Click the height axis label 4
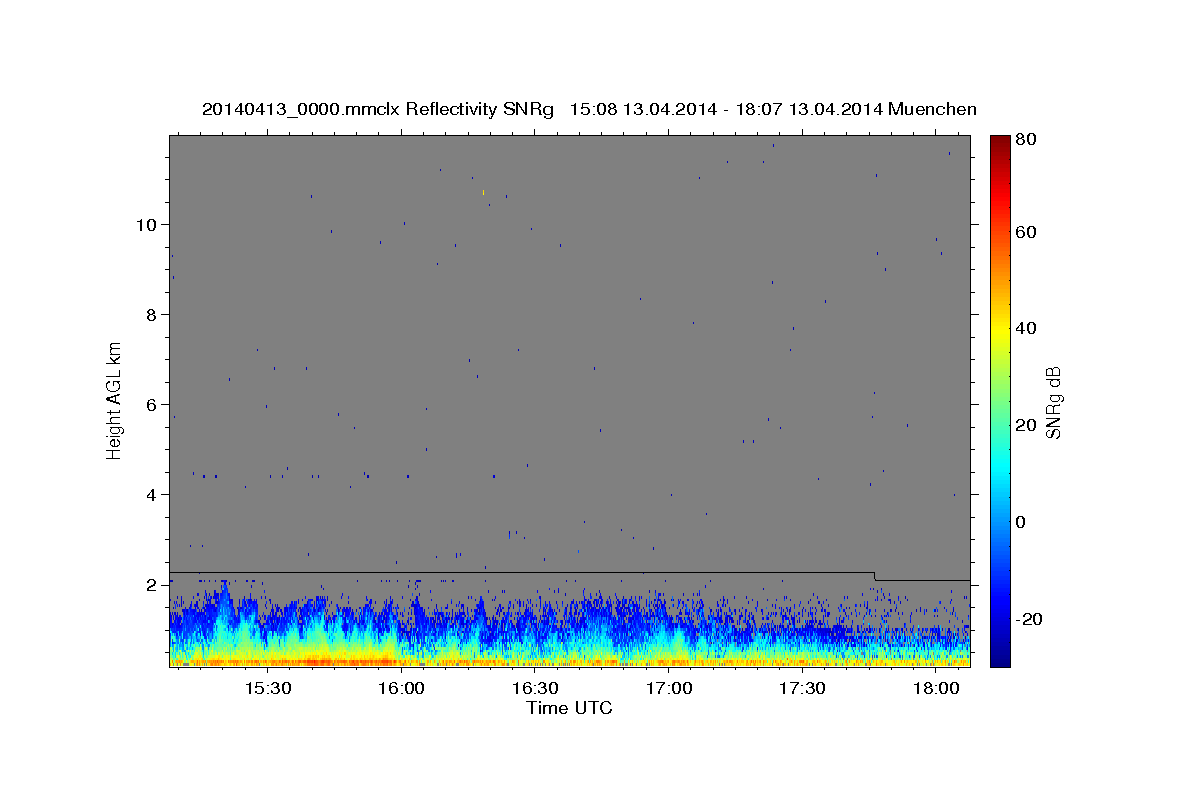The image size is (1200, 800). (153, 494)
